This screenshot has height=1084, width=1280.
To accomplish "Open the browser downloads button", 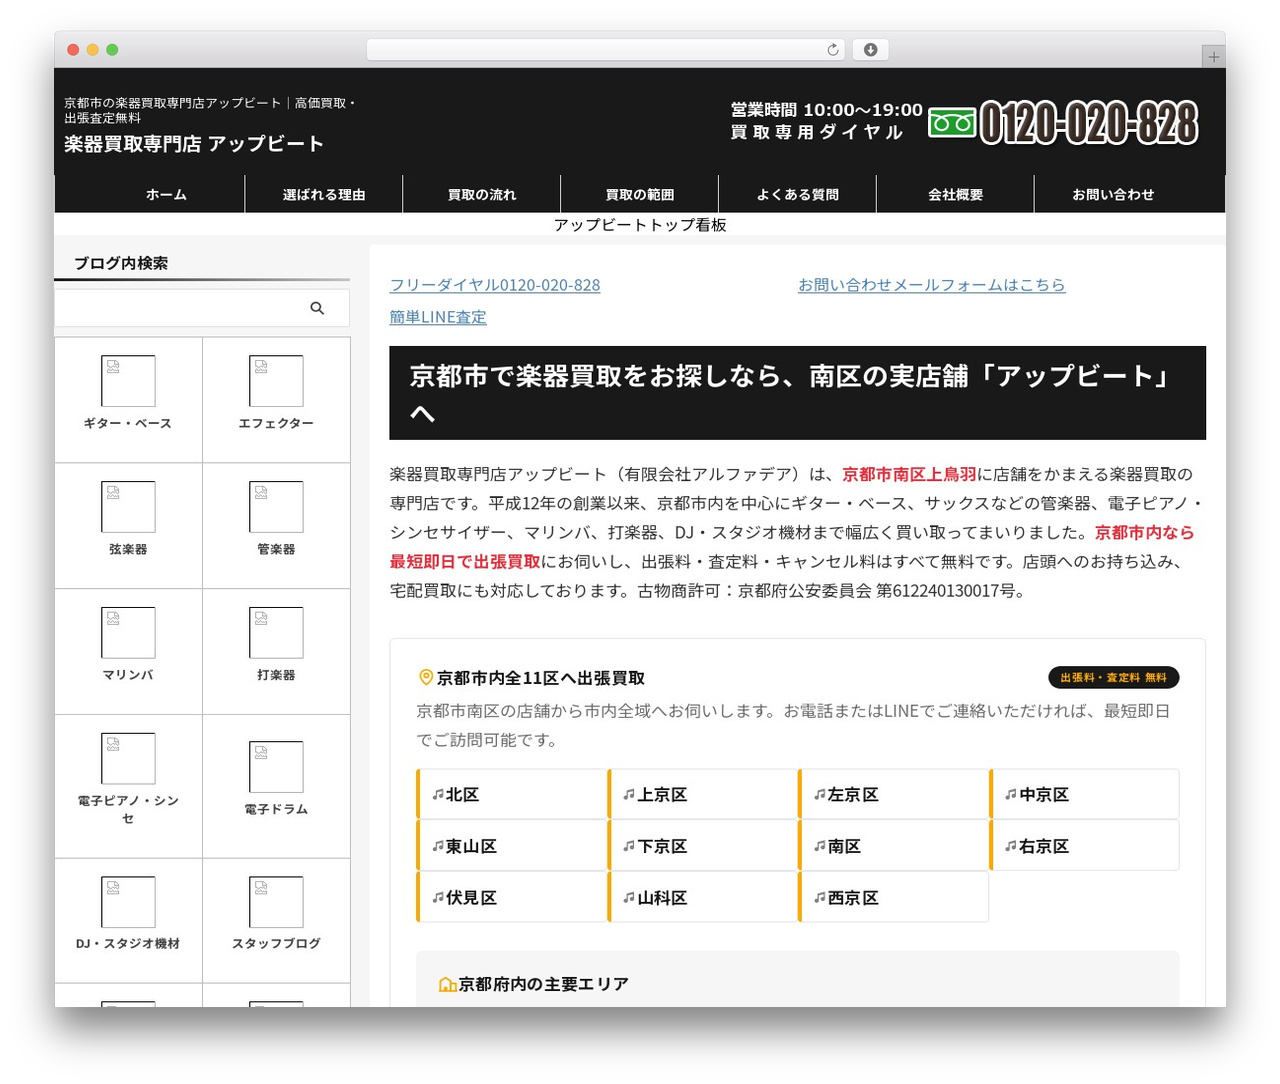I will pos(871,50).
